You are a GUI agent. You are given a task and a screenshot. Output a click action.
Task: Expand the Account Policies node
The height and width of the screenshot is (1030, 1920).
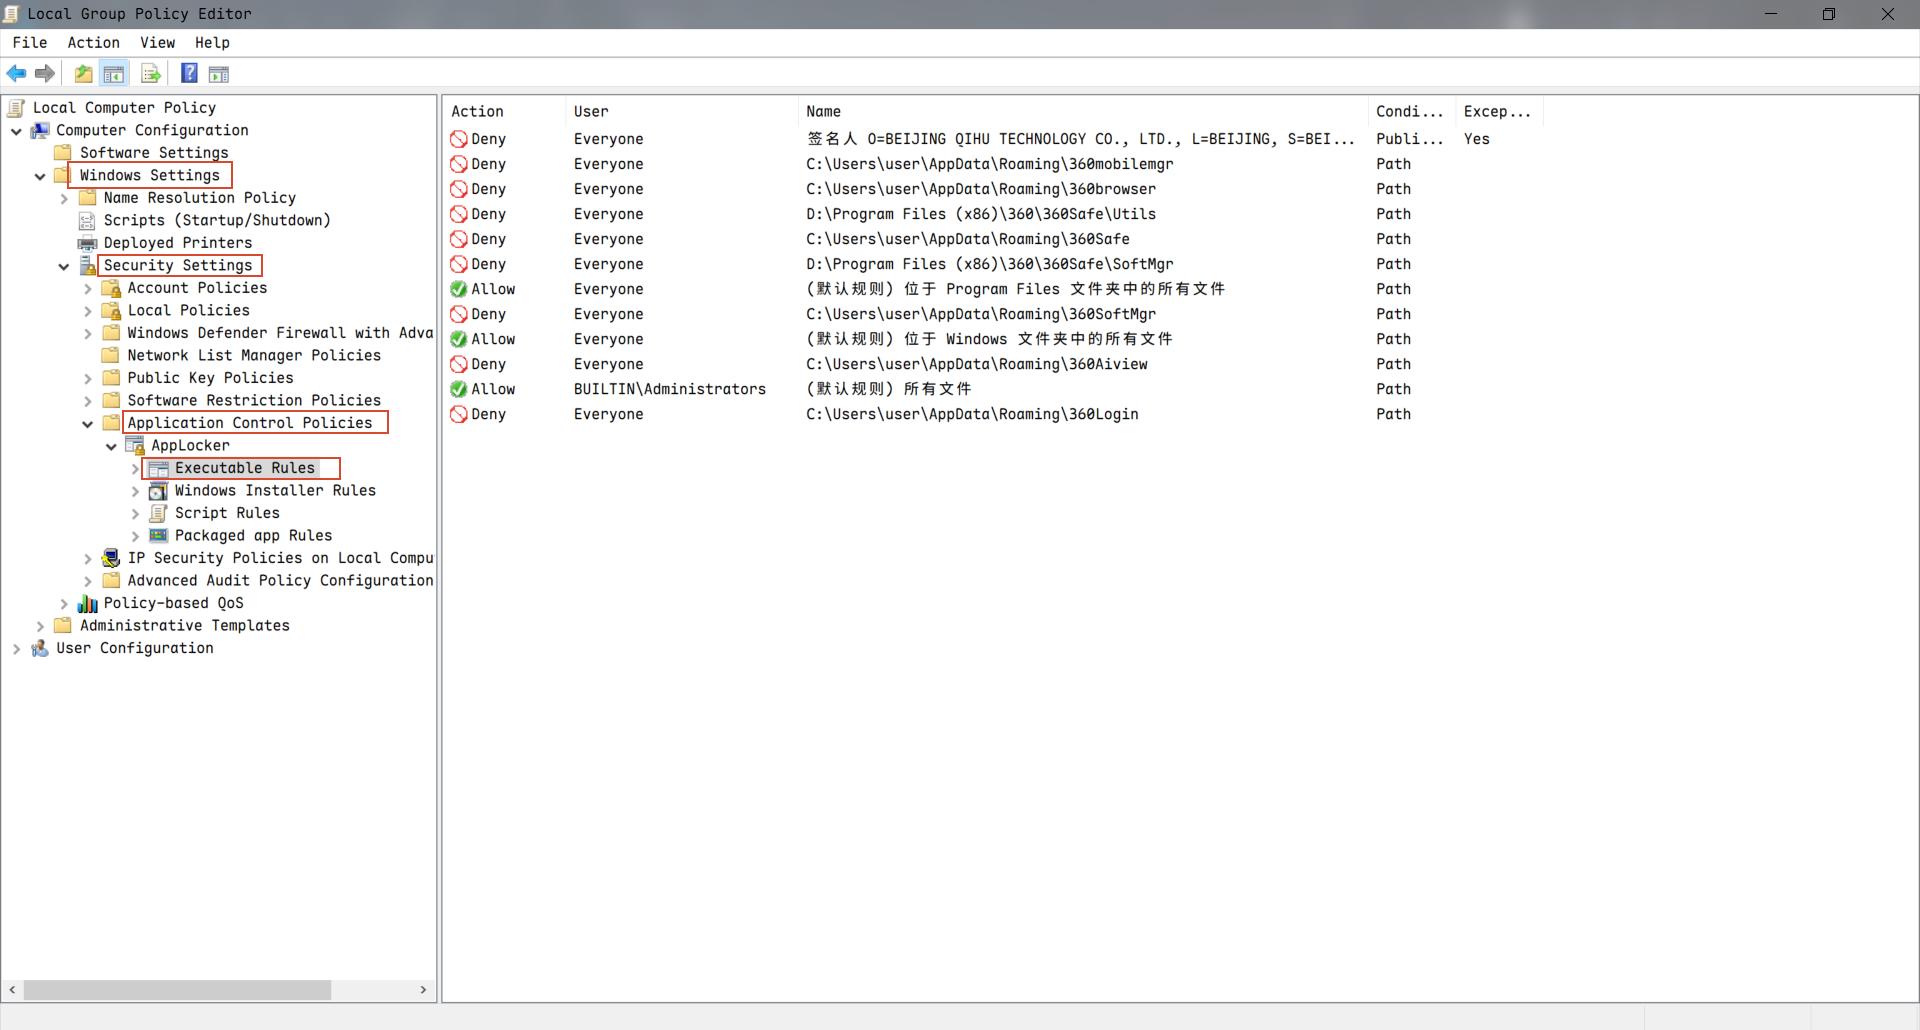click(x=88, y=289)
